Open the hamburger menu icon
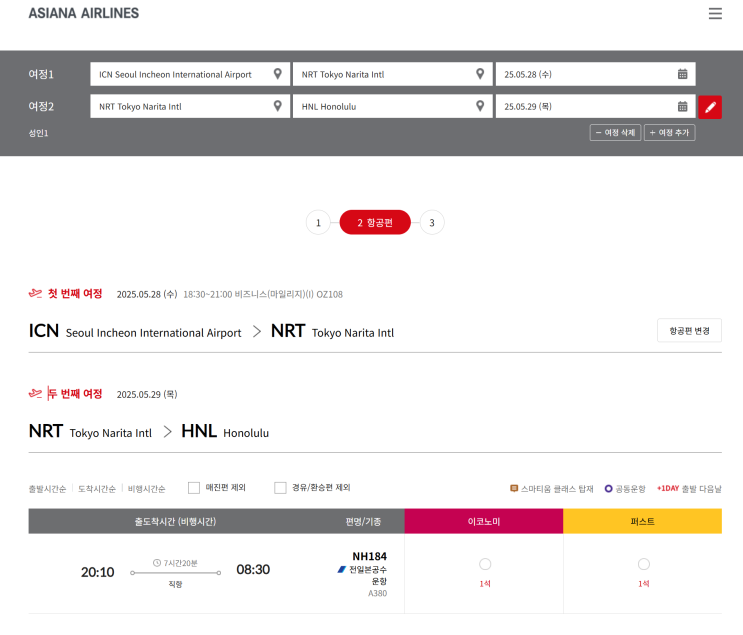 click(715, 13)
